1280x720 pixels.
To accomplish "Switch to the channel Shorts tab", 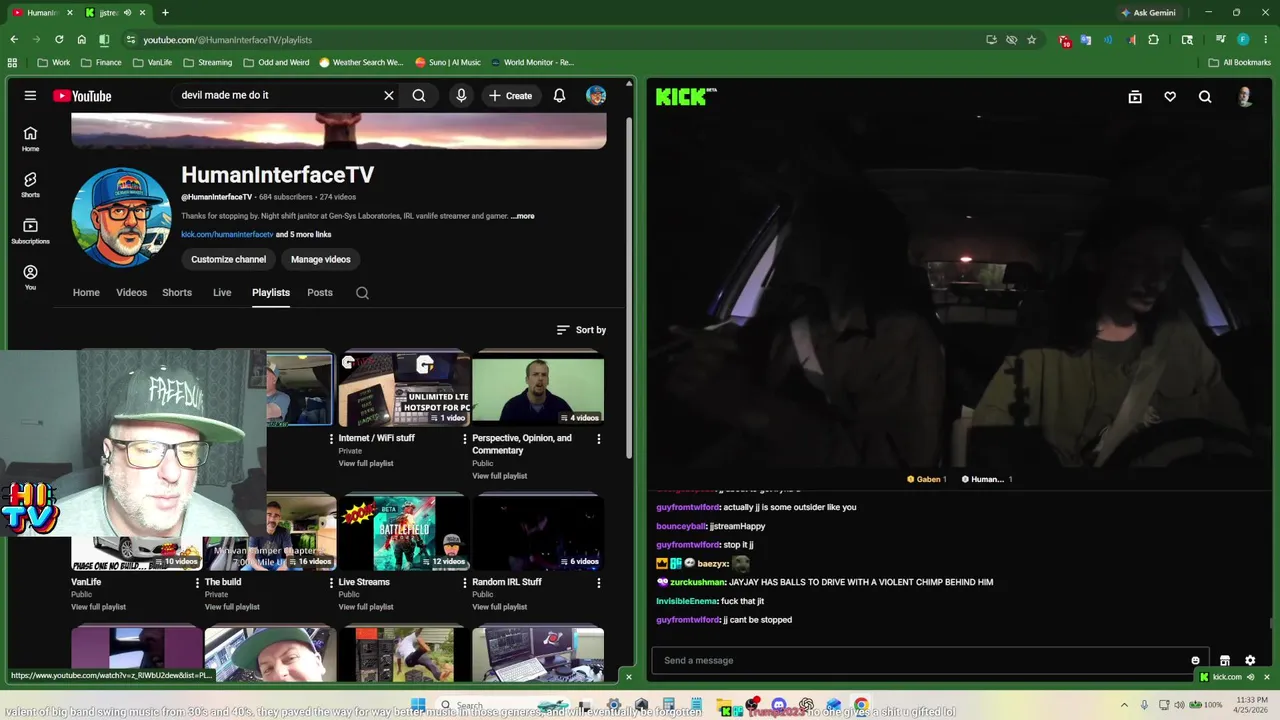I will (177, 293).
